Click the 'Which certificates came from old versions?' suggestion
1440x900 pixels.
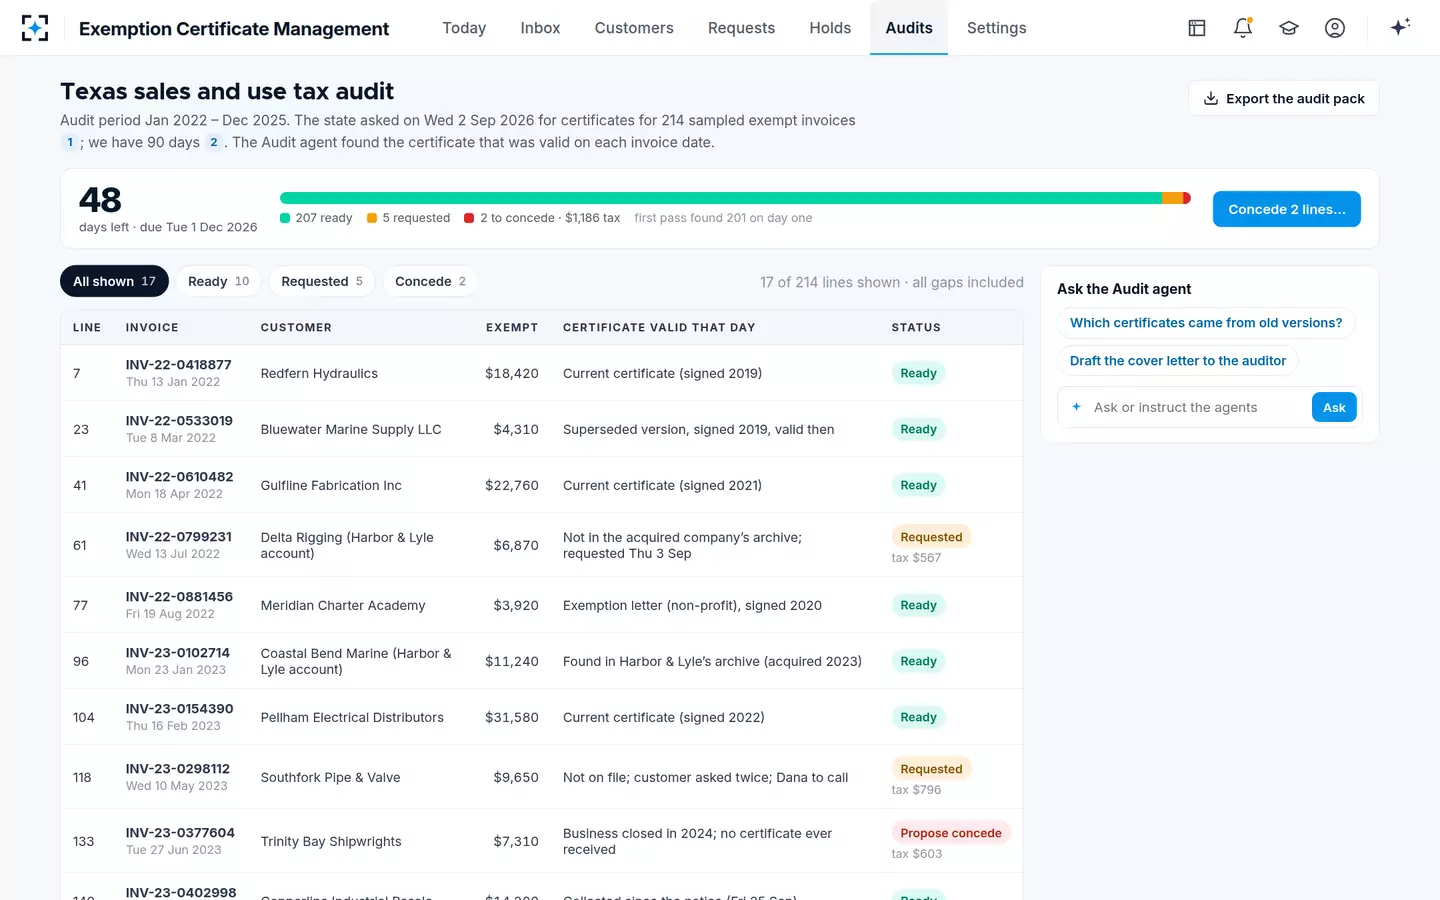1206,323
